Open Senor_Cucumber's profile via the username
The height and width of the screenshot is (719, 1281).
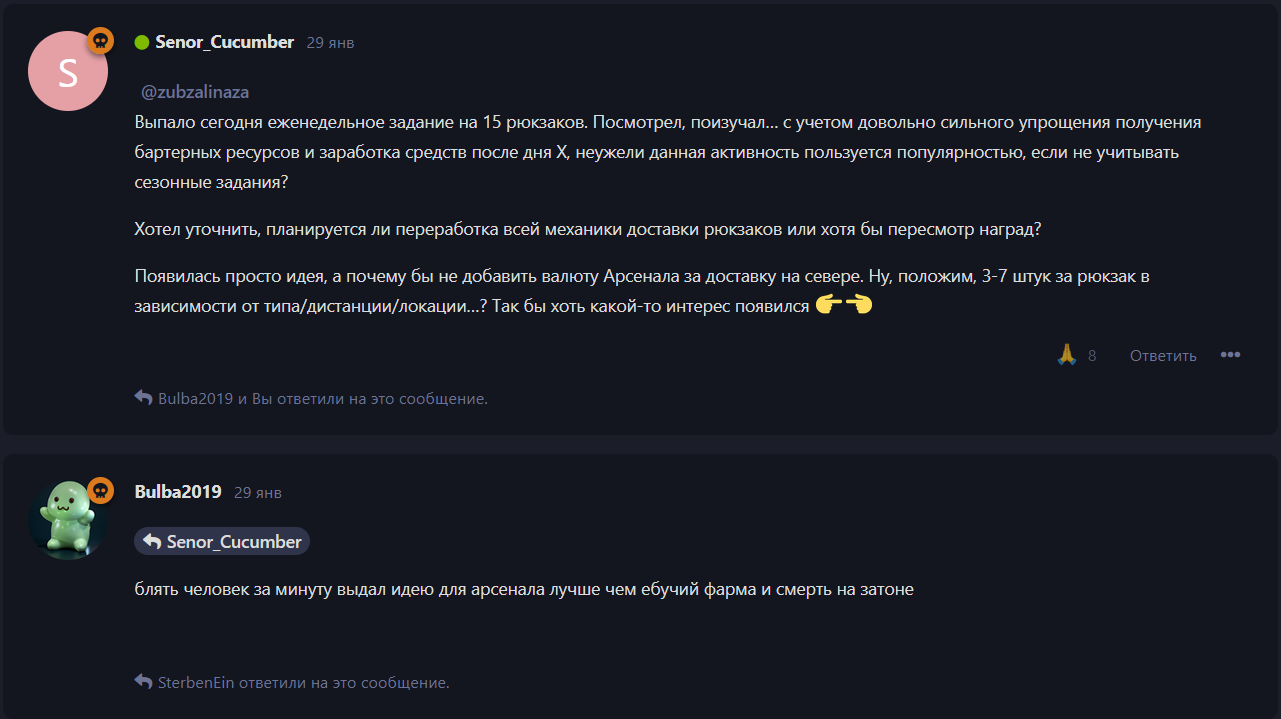224,42
